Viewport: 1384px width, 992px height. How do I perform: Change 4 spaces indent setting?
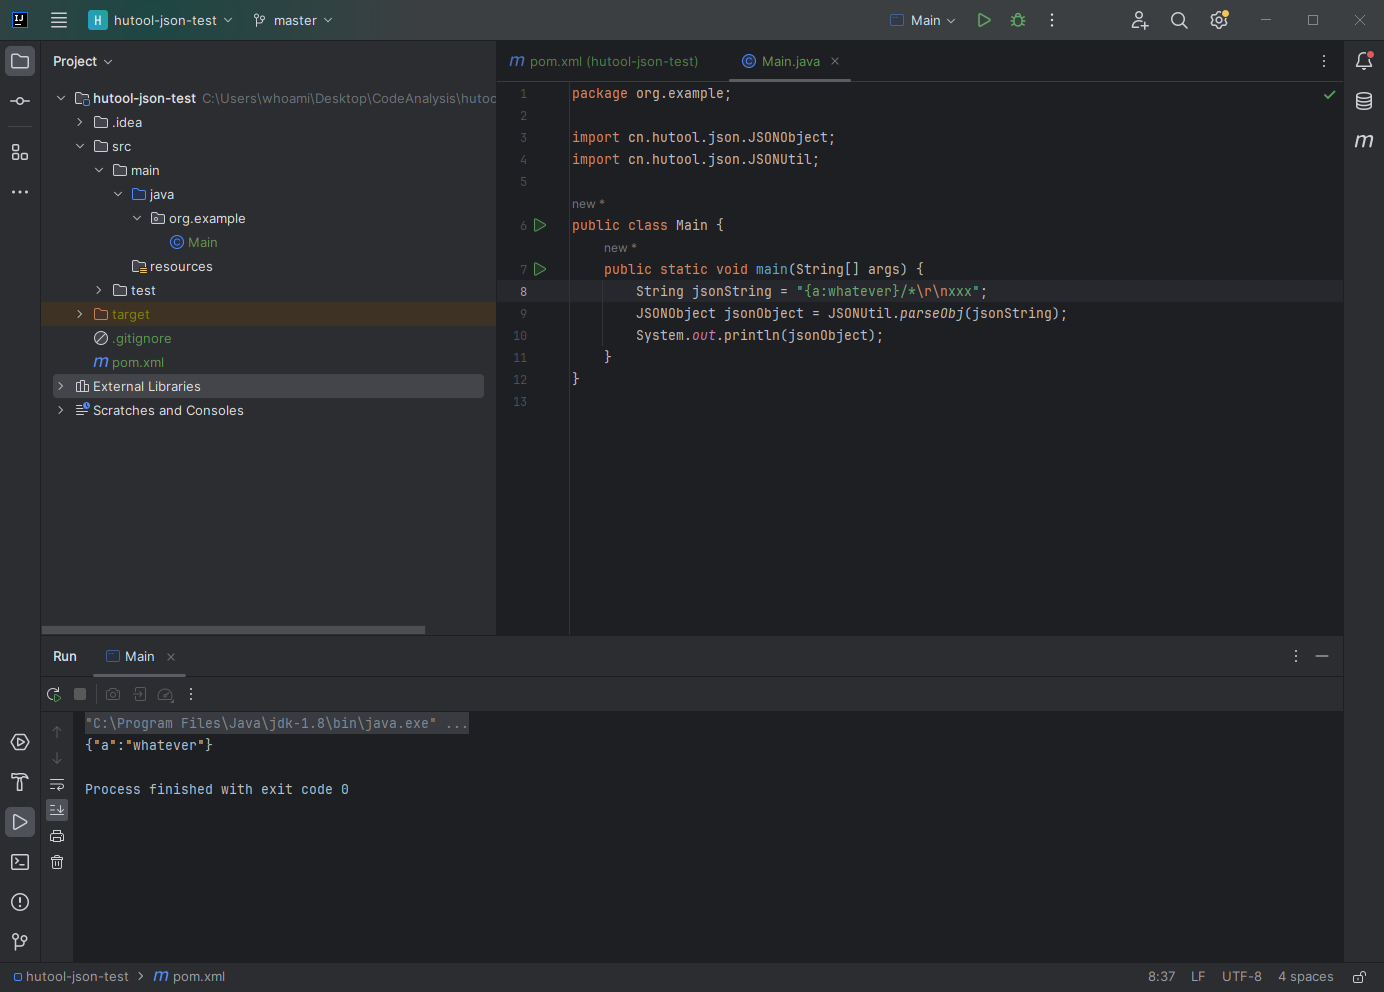point(1306,977)
